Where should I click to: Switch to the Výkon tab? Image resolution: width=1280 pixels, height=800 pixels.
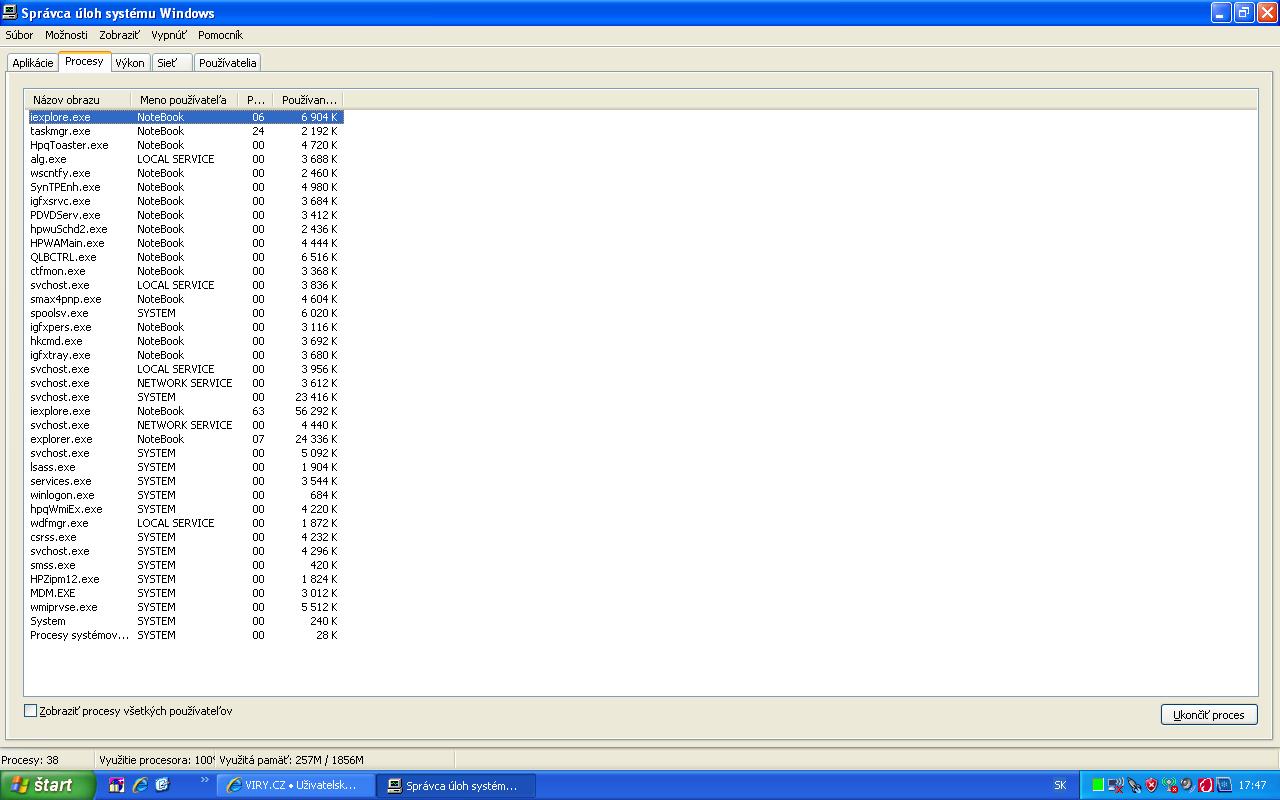130,63
